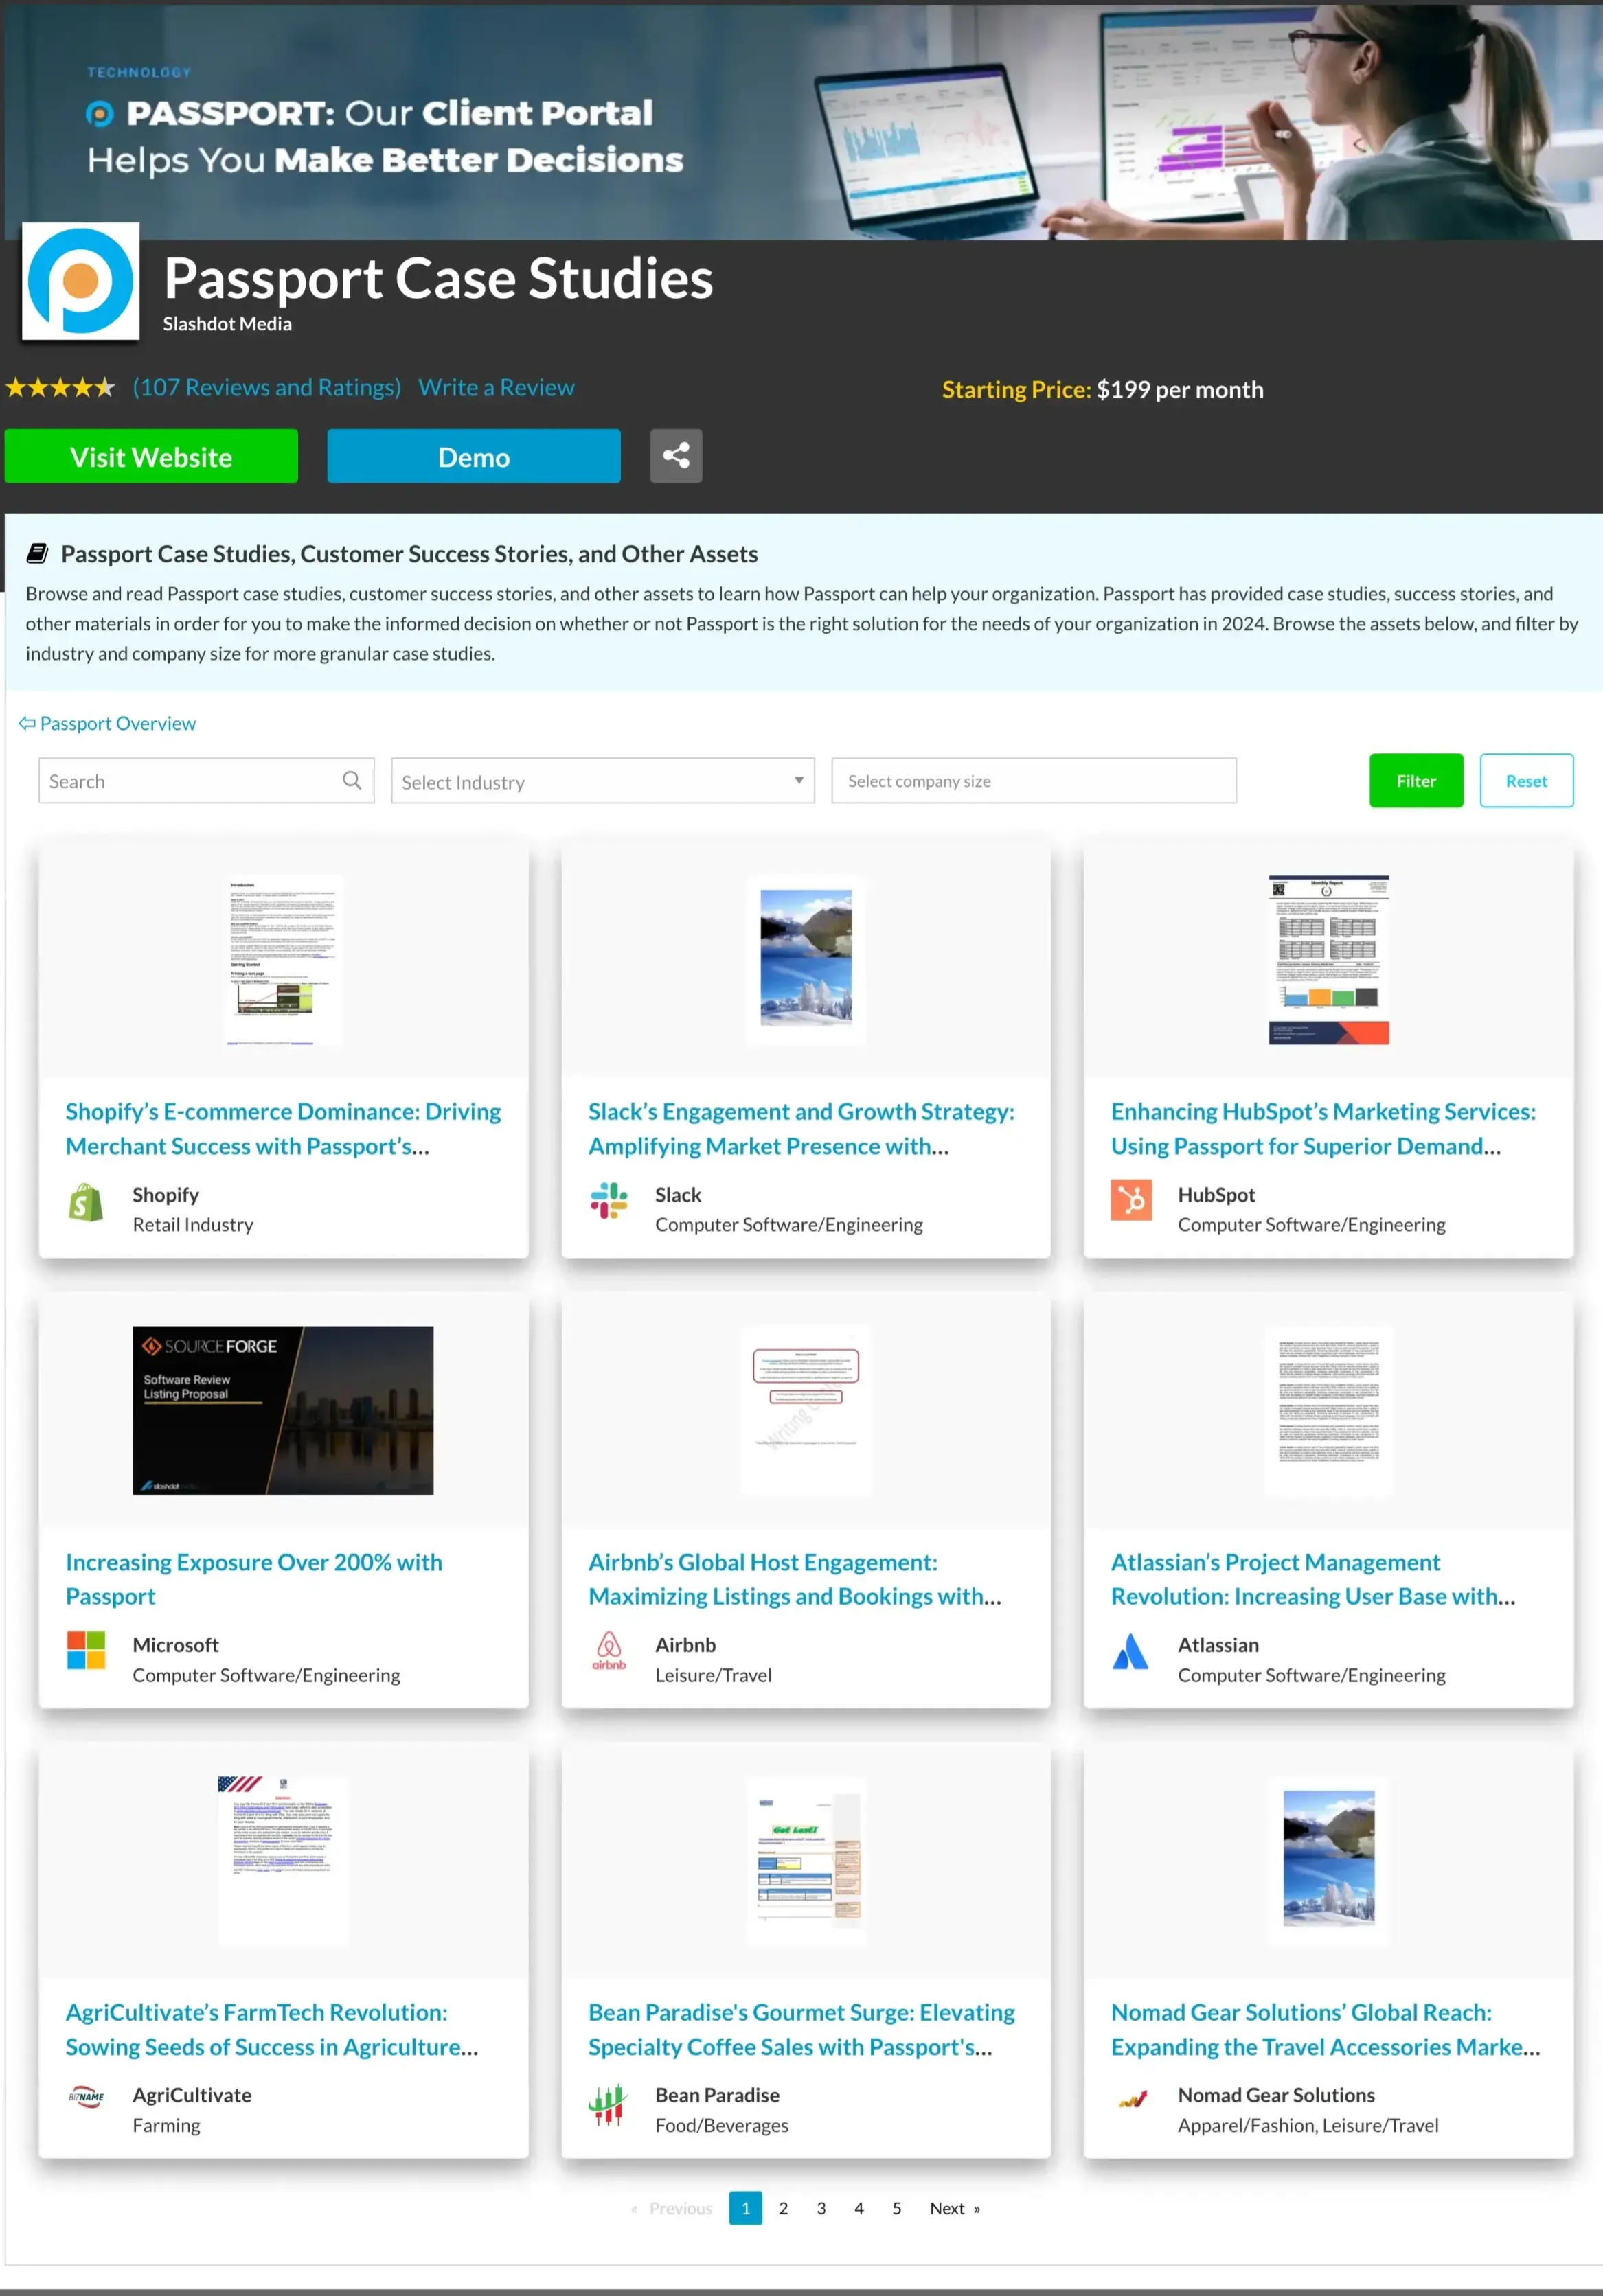Click the search magnifier icon
1603x2296 pixels.
pyautogui.click(x=352, y=780)
